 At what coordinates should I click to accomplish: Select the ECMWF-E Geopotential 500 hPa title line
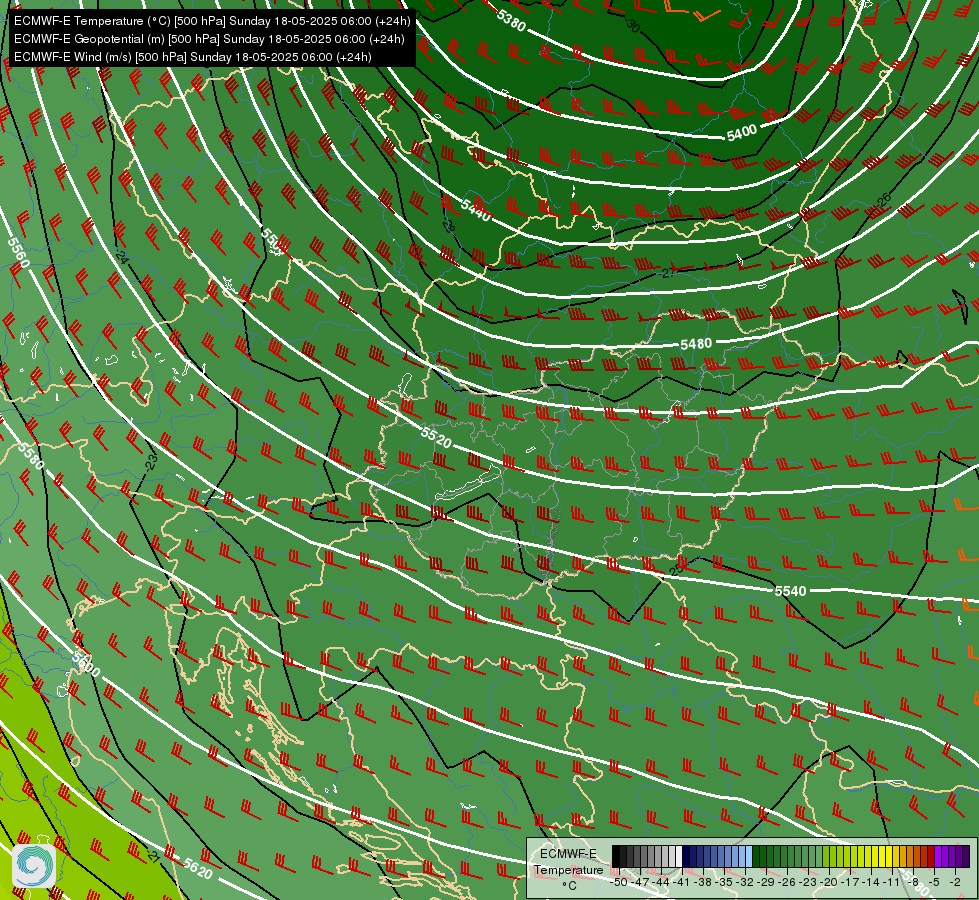209,39
